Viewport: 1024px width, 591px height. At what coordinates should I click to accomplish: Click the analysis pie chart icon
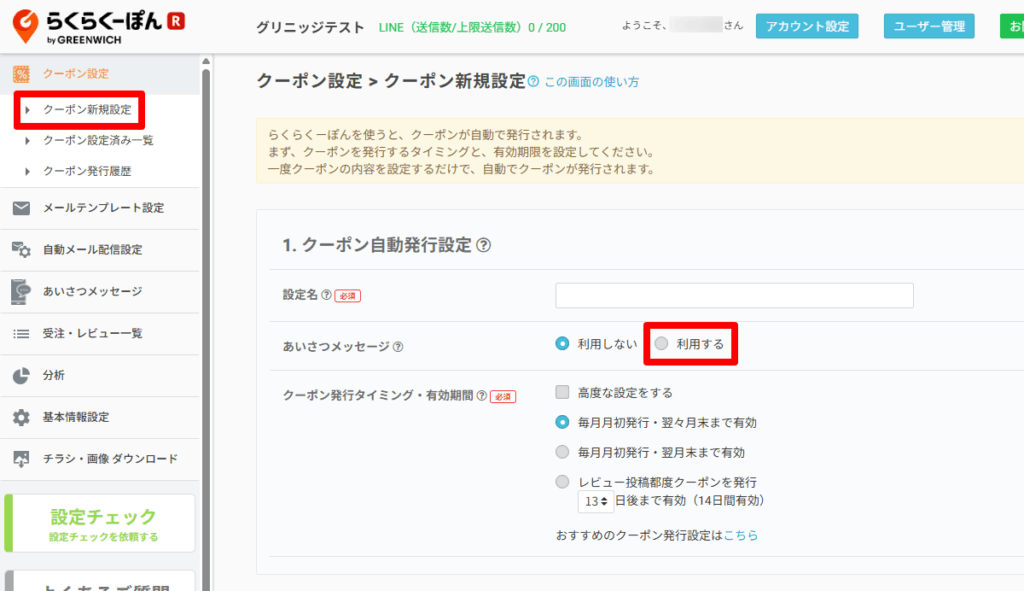click(21, 375)
